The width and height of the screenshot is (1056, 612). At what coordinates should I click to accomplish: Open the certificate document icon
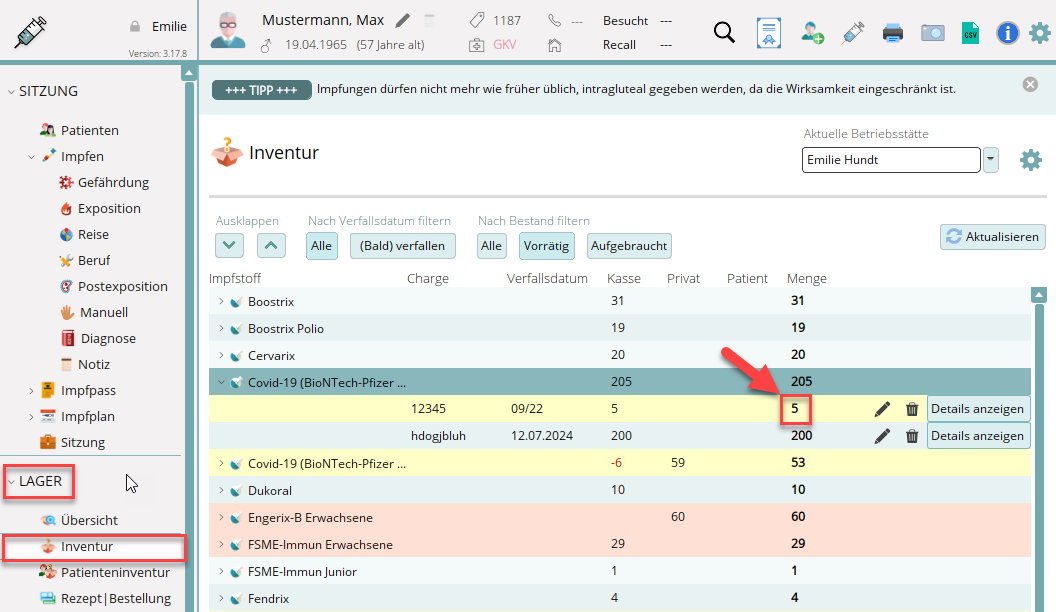(768, 32)
